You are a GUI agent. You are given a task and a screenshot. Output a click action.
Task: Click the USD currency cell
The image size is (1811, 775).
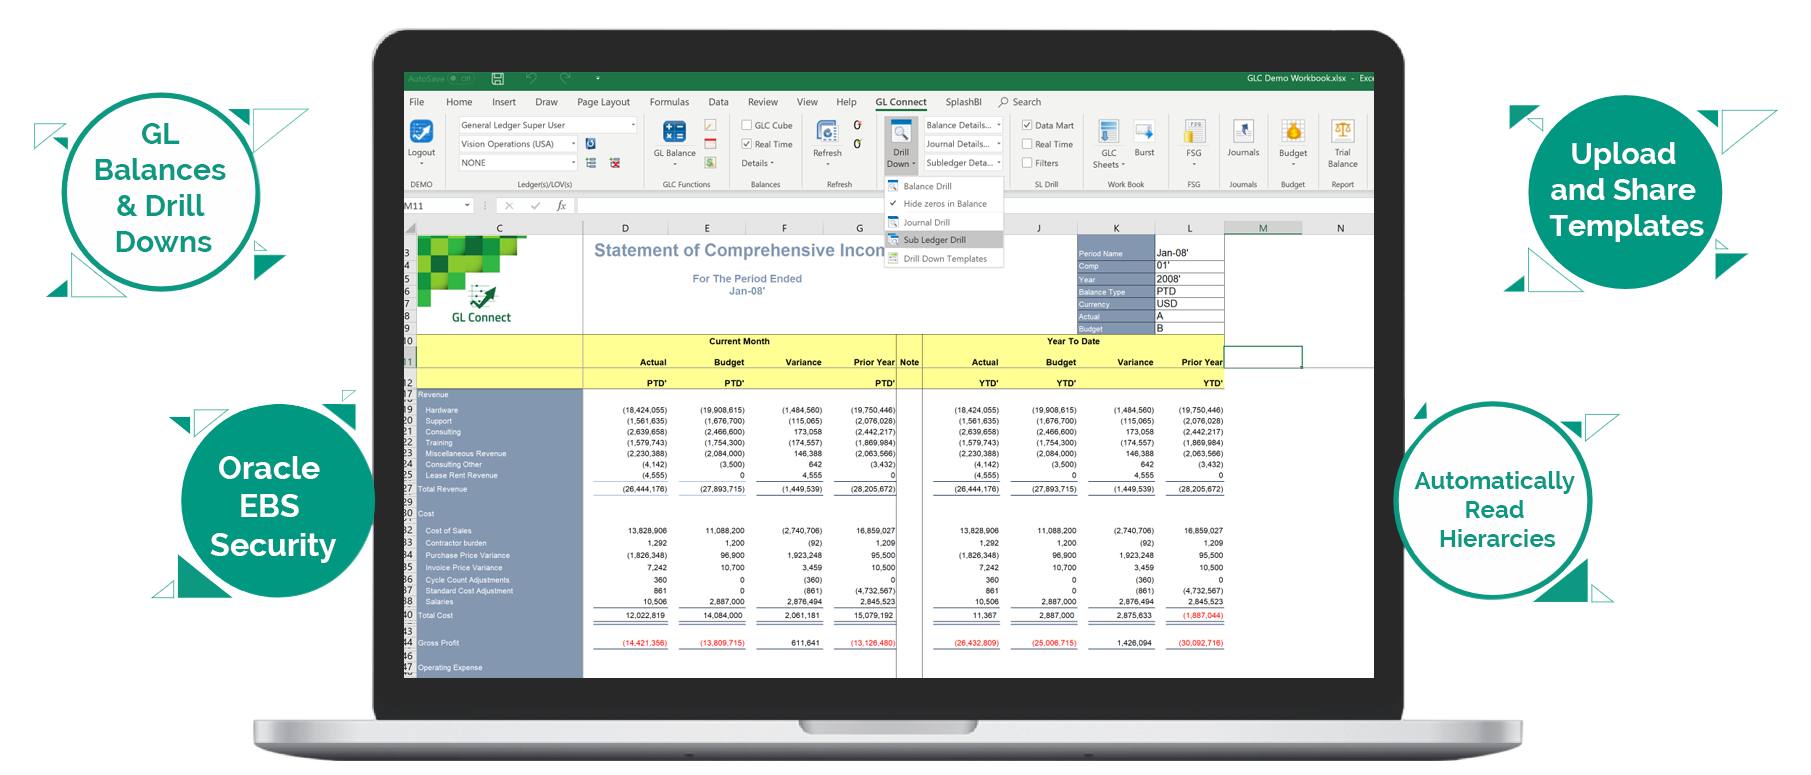pos(1189,303)
